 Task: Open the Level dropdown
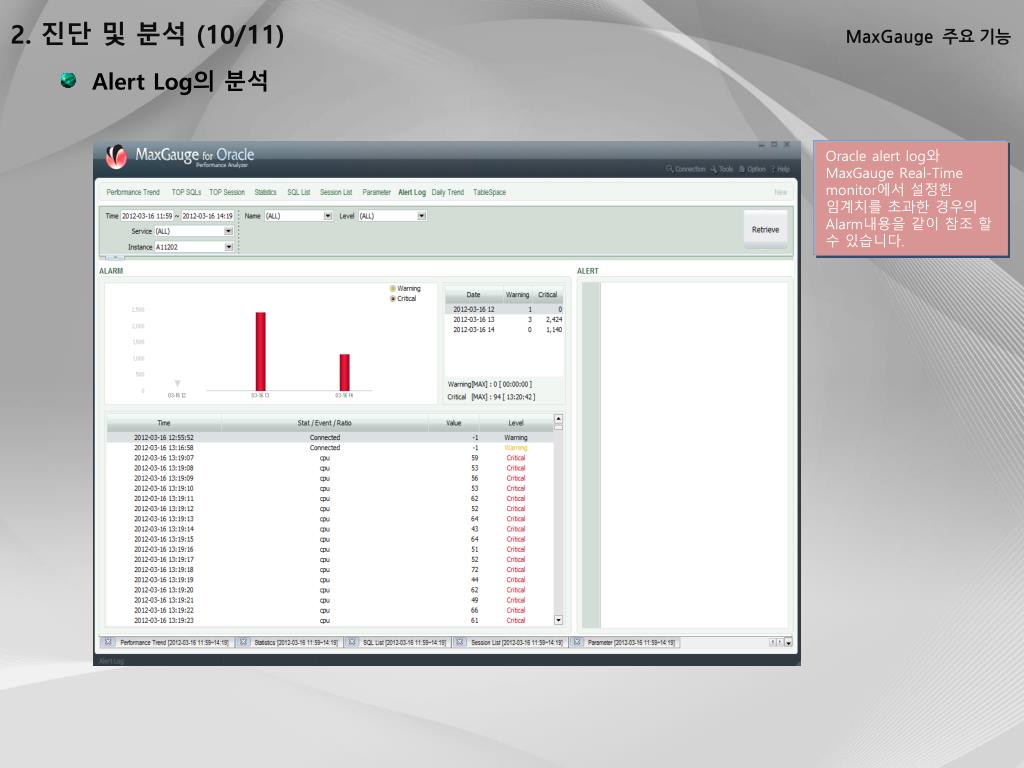click(422, 216)
